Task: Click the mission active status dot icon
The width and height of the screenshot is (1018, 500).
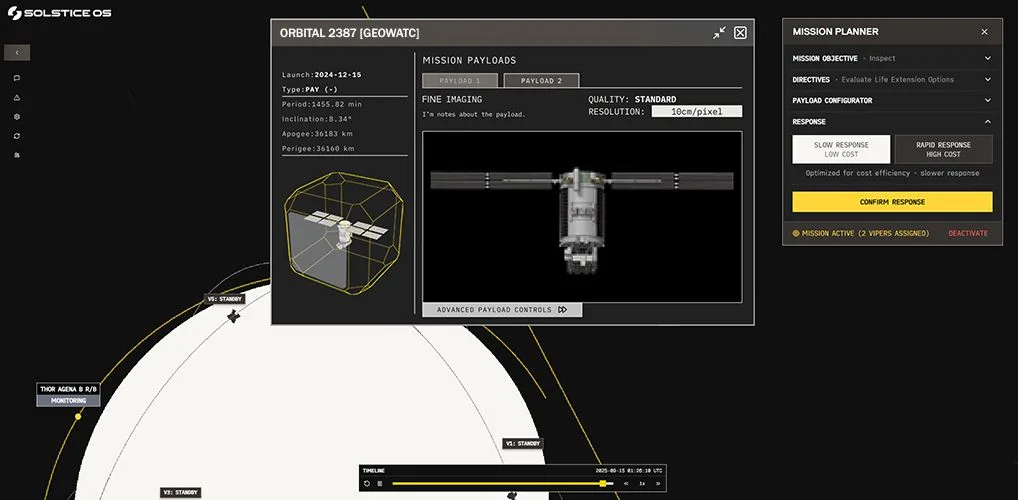Action: coord(796,233)
